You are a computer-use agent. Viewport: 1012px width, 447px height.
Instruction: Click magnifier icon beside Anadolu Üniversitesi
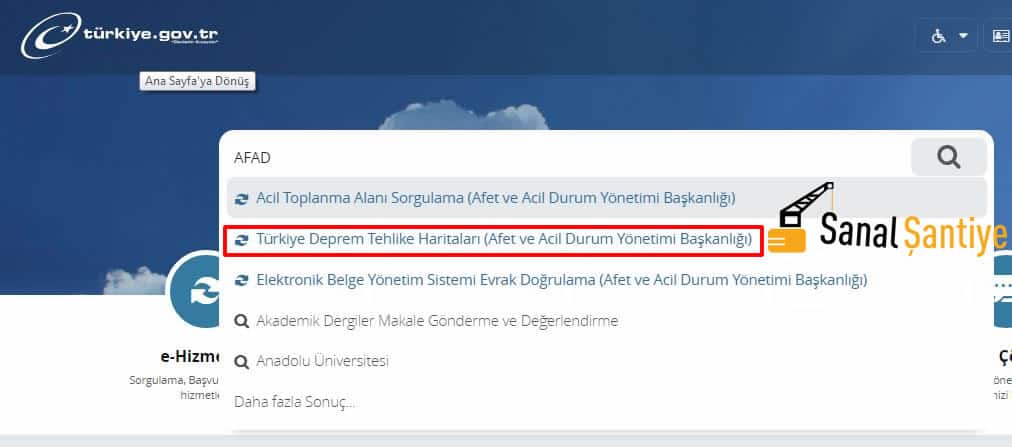[241, 361]
